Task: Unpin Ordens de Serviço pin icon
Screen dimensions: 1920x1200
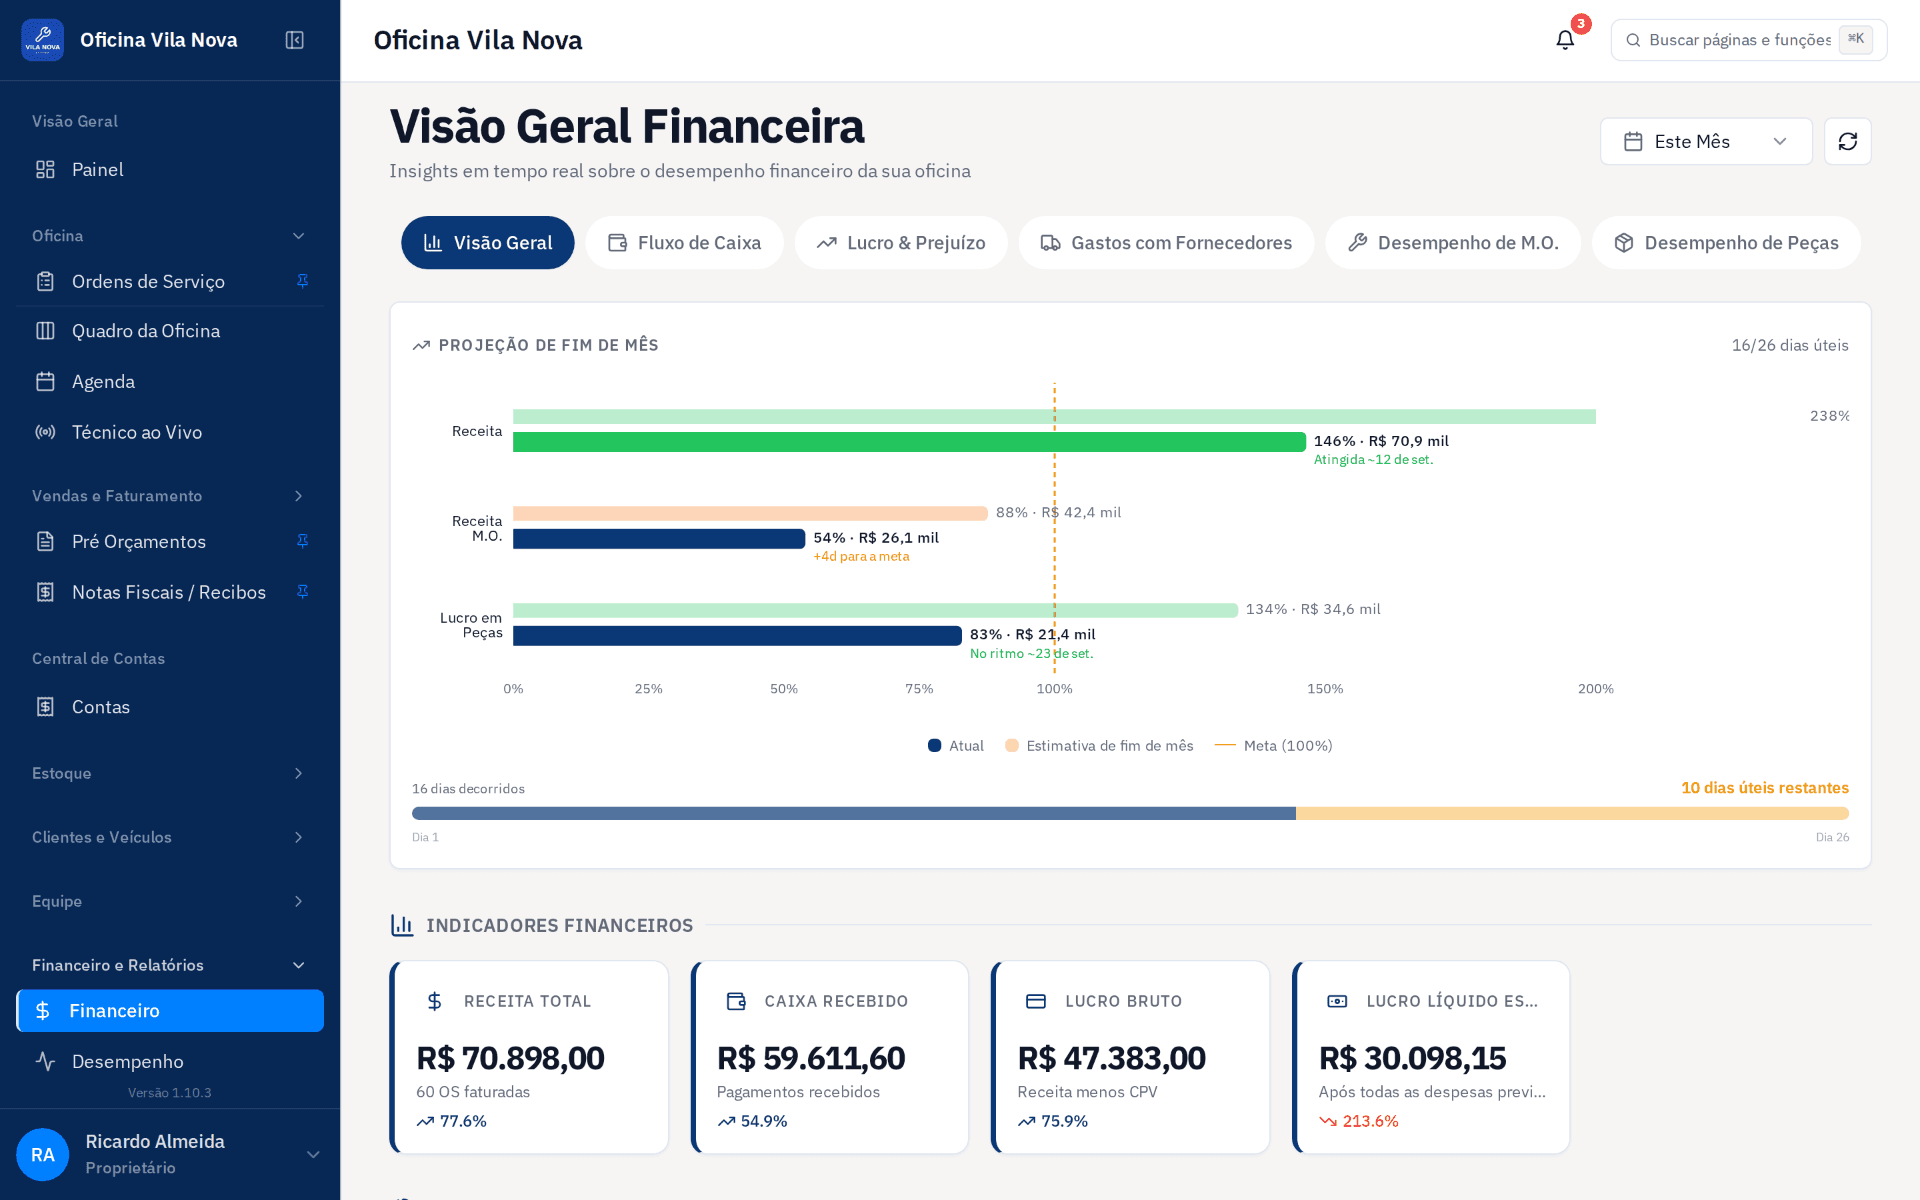Action: (x=302, y=281)
